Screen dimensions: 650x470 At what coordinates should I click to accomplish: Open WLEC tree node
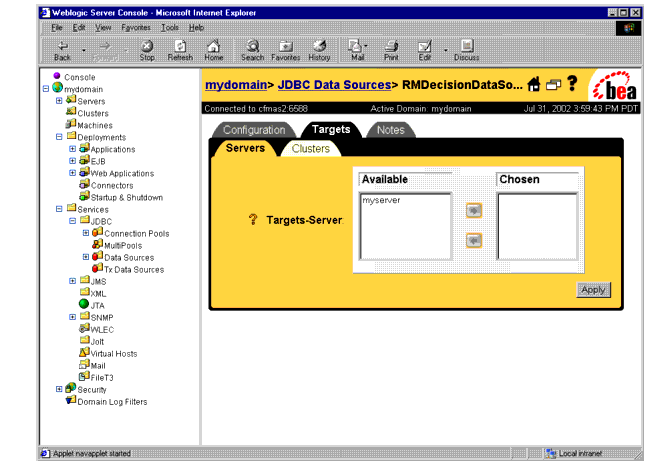click(x=102, y=329)
